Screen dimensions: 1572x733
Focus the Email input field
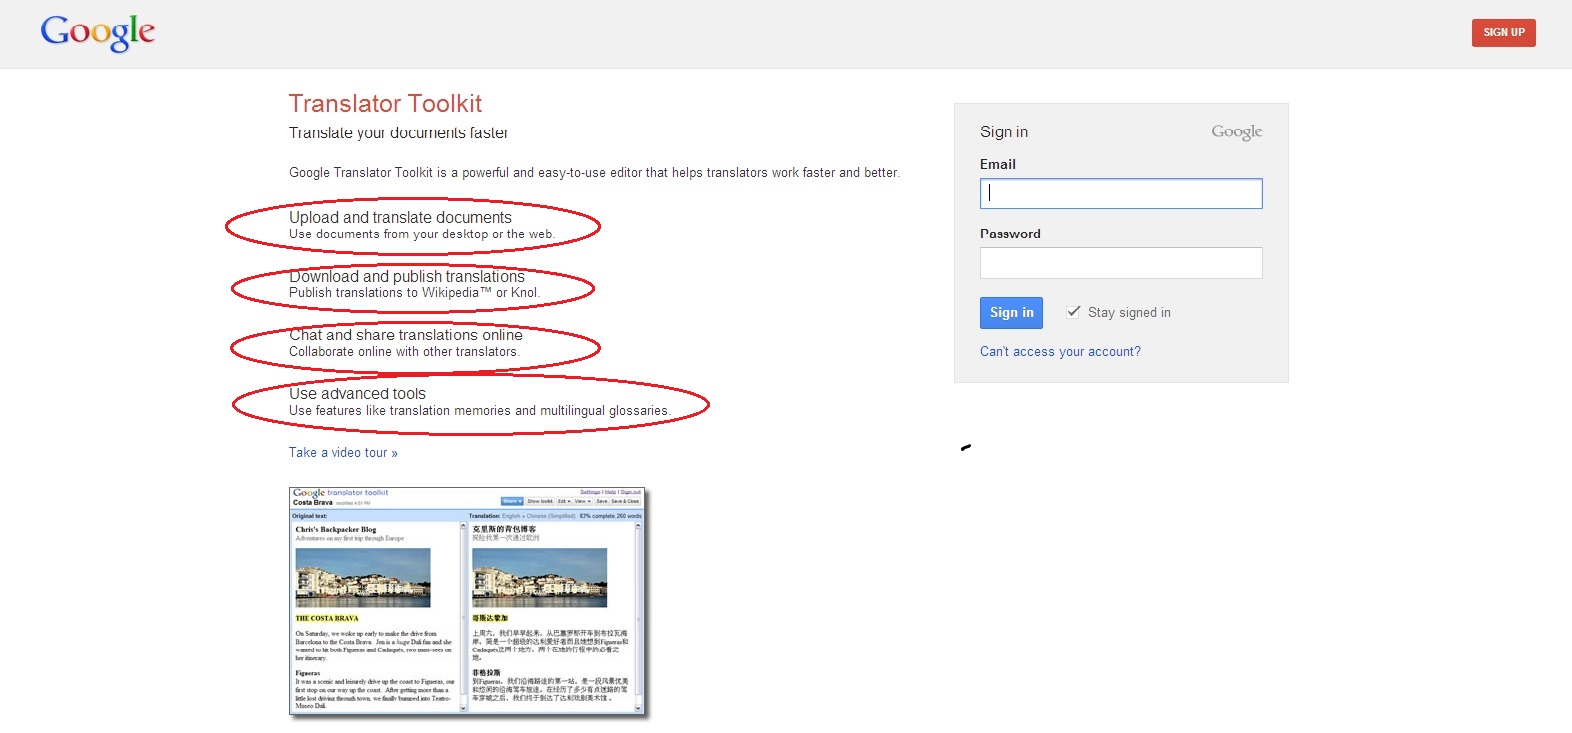point(1121,193)
